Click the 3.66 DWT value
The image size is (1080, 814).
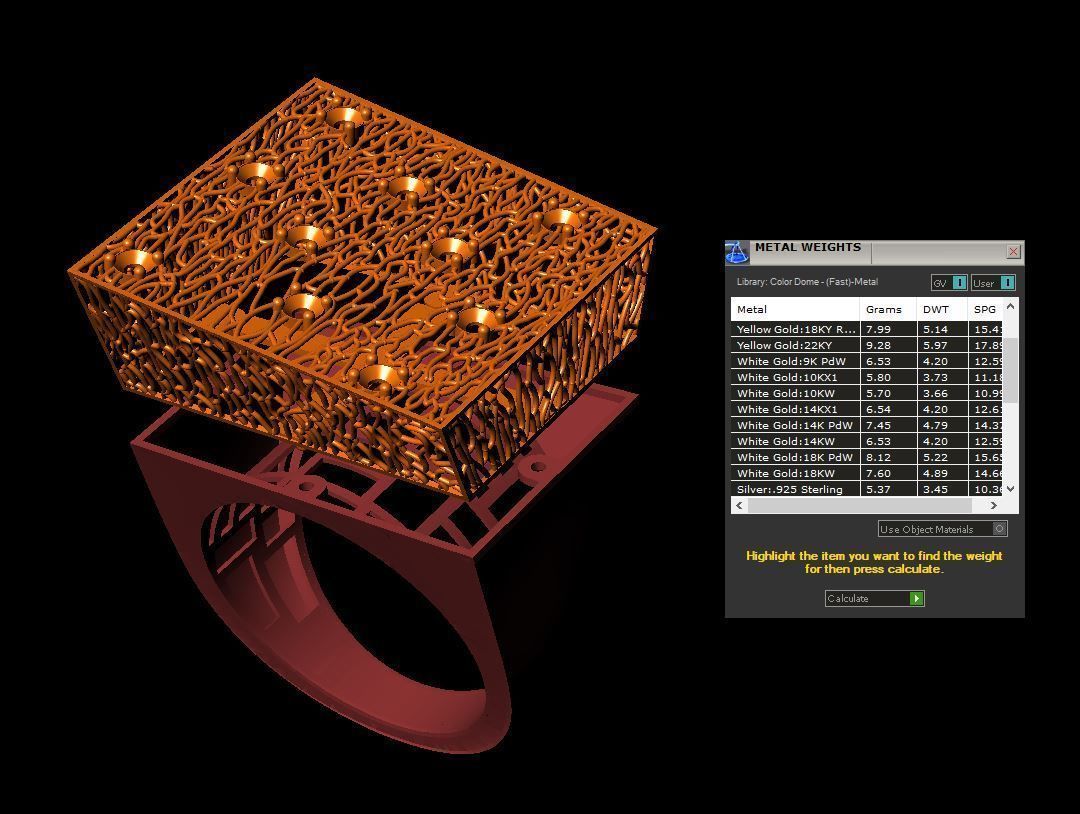point(935,393)
